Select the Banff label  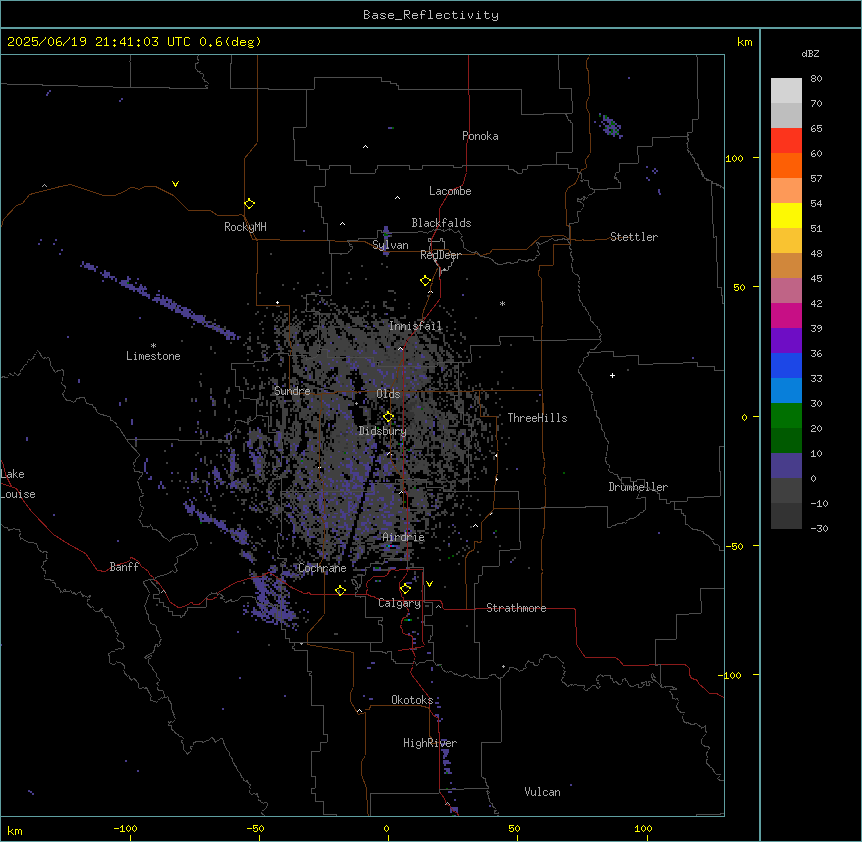click(124, 567)
